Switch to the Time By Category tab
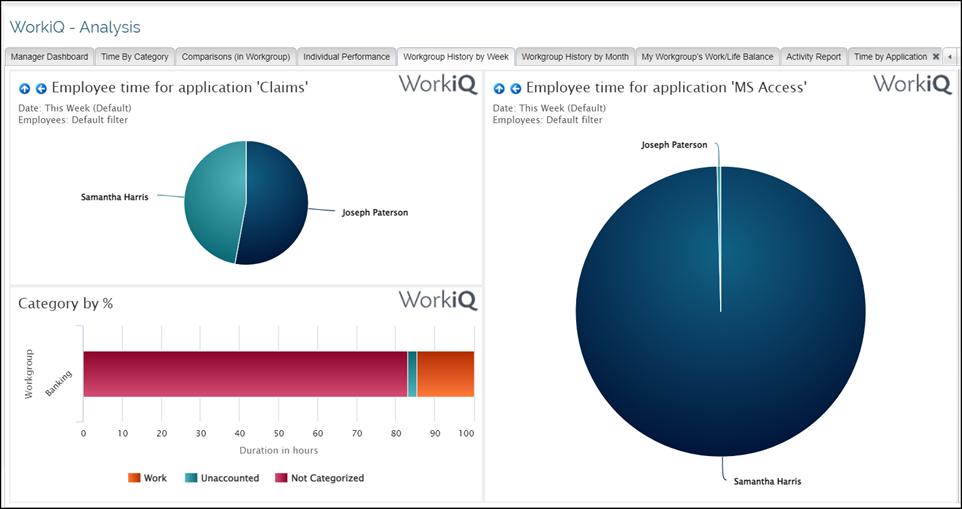 tap(135, 57)
